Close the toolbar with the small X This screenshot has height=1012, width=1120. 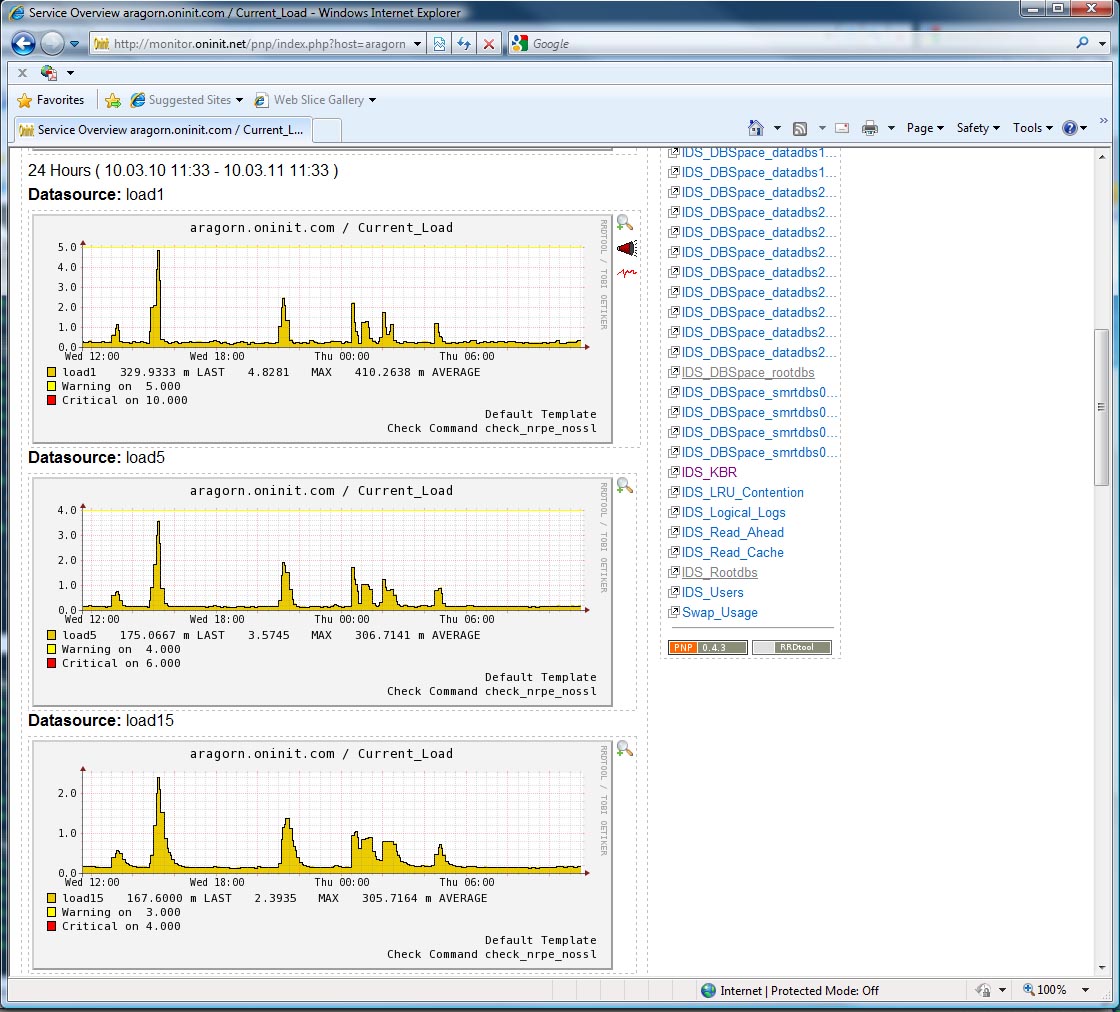[22, 72]
